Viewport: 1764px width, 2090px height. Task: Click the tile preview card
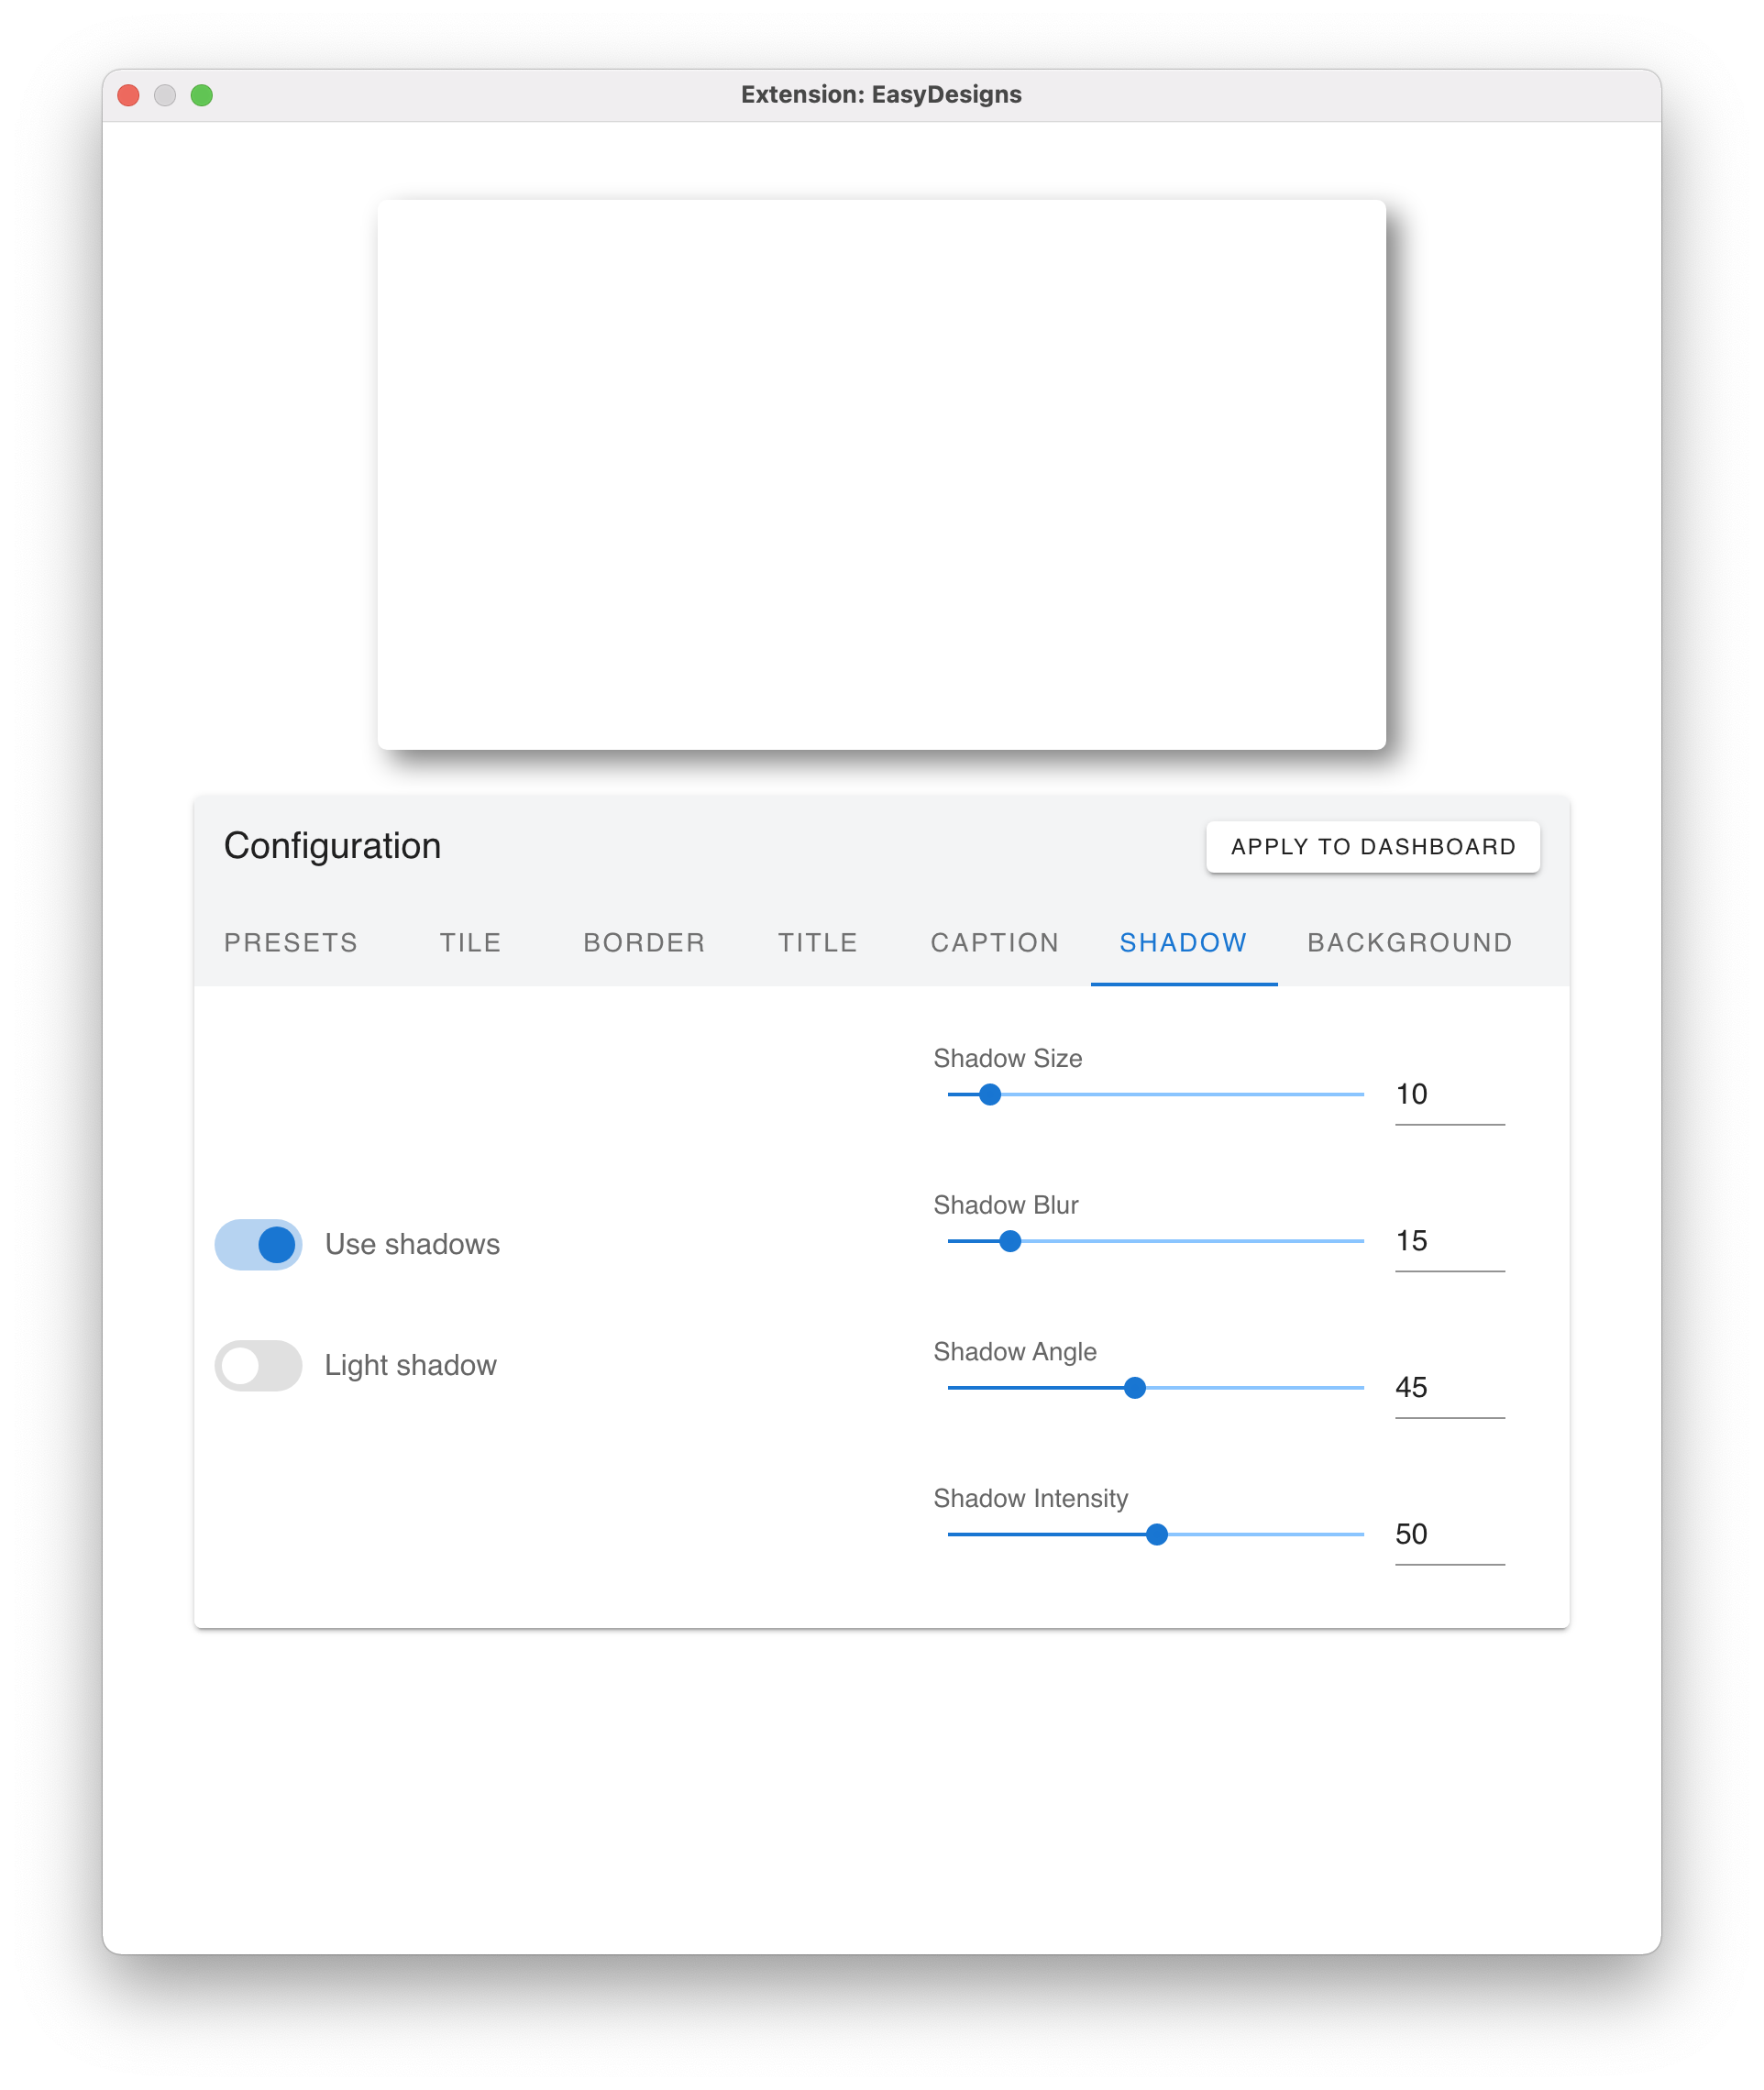(x=881, y=475)
